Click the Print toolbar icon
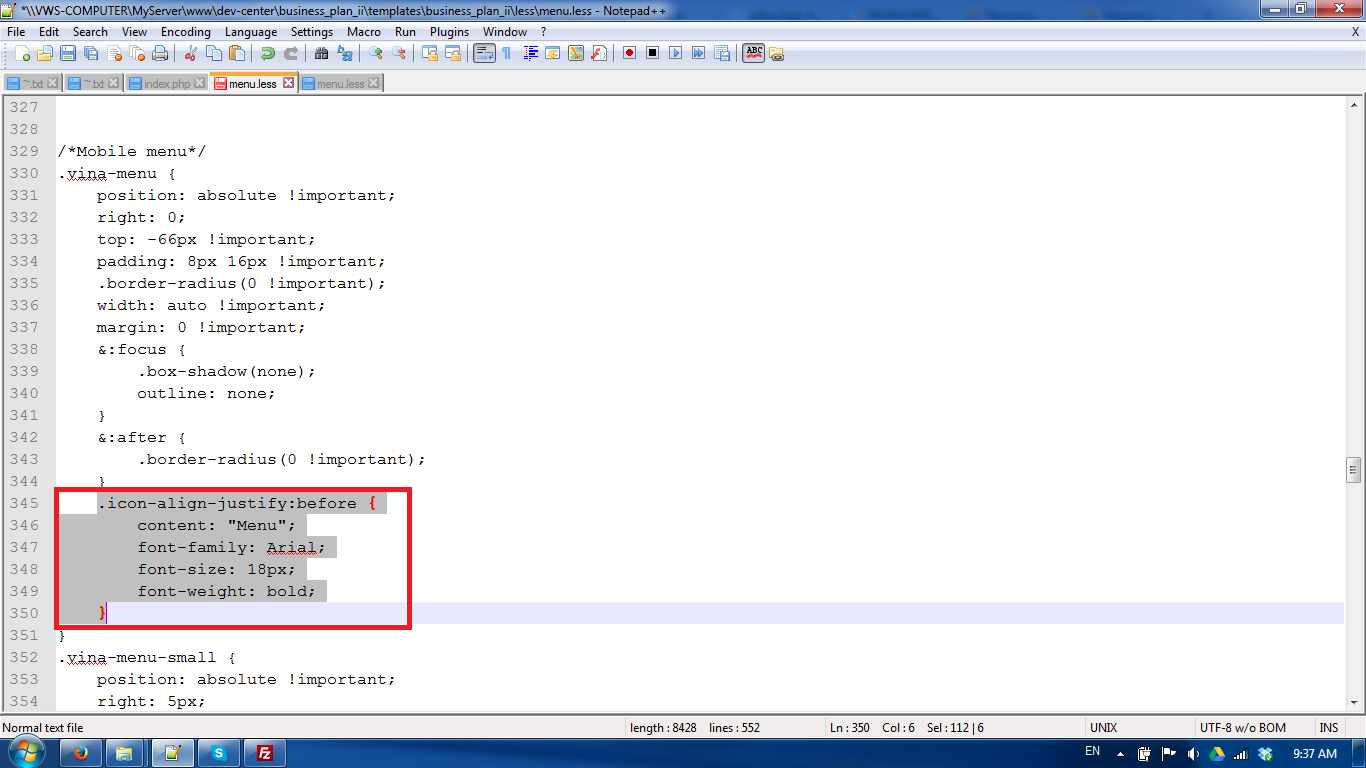 click(160, 53)
